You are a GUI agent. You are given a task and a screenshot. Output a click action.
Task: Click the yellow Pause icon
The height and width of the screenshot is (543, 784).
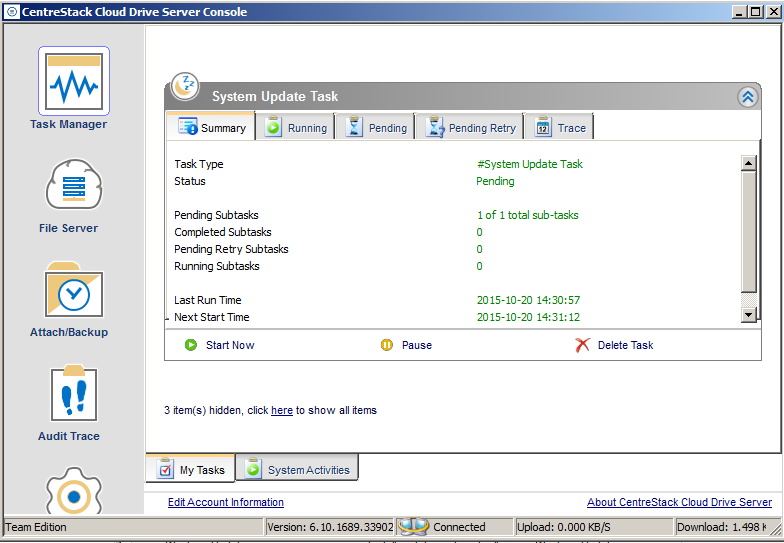tap(387, 345)
